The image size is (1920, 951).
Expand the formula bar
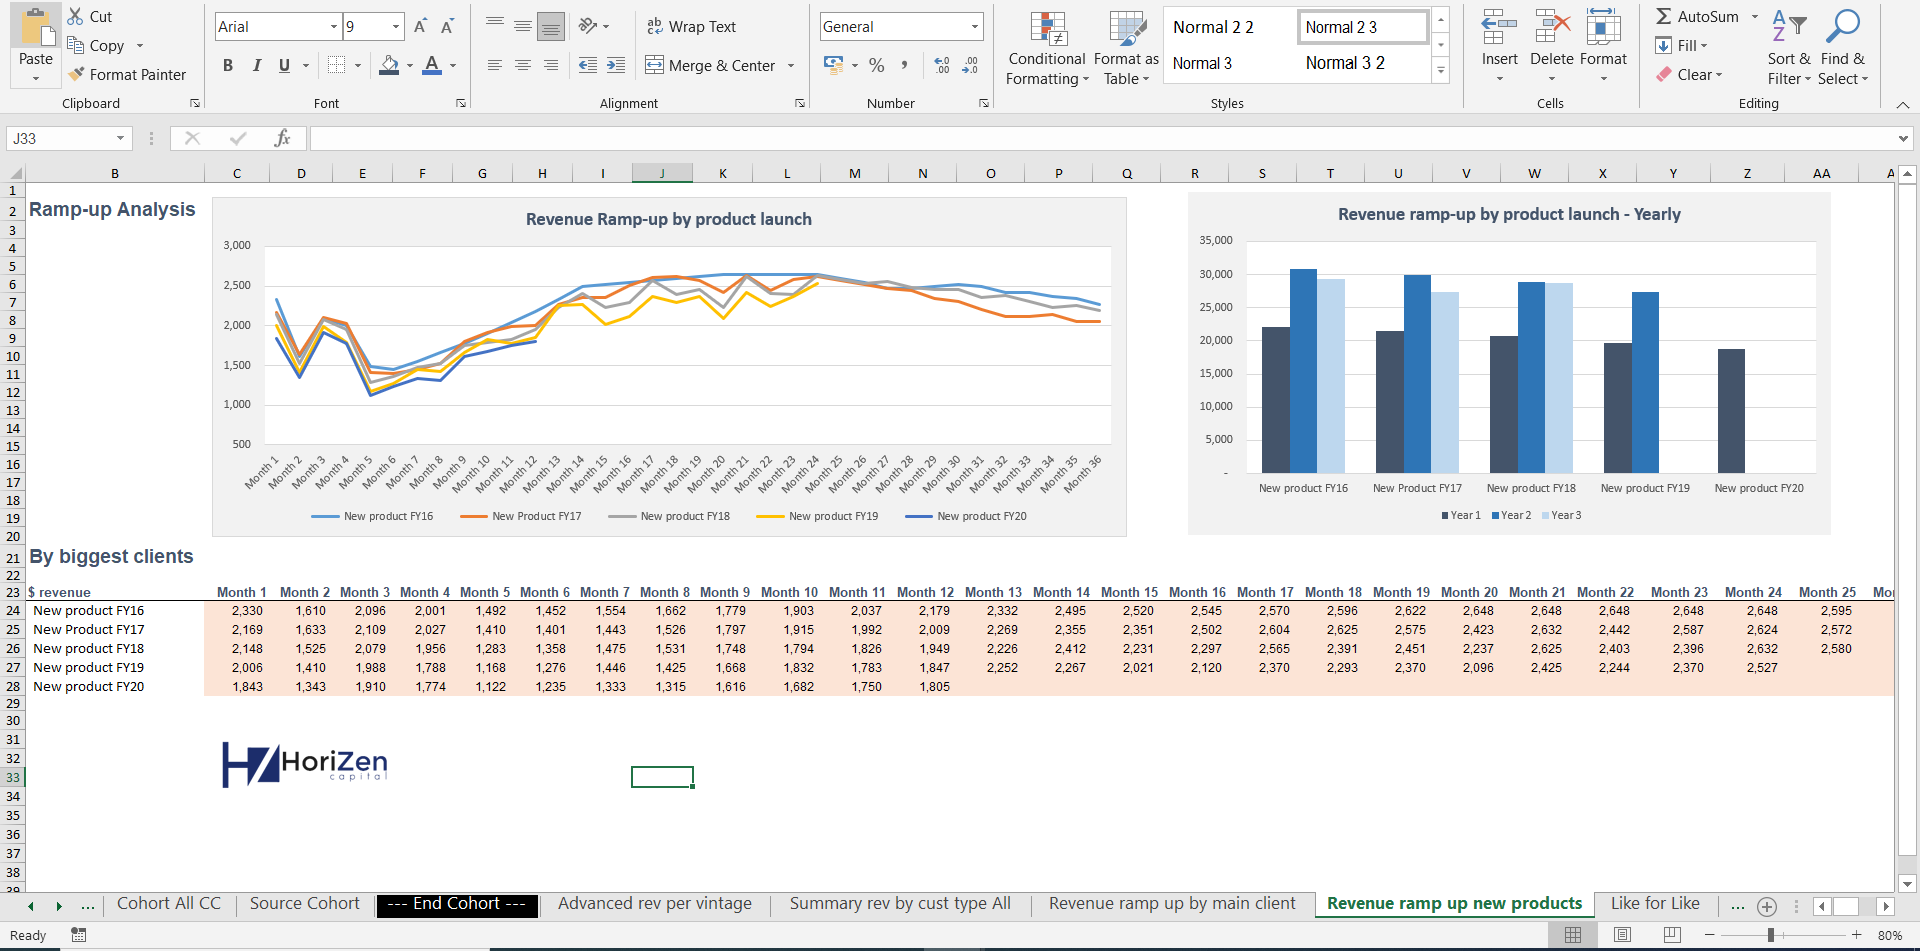pos(1903,138)
